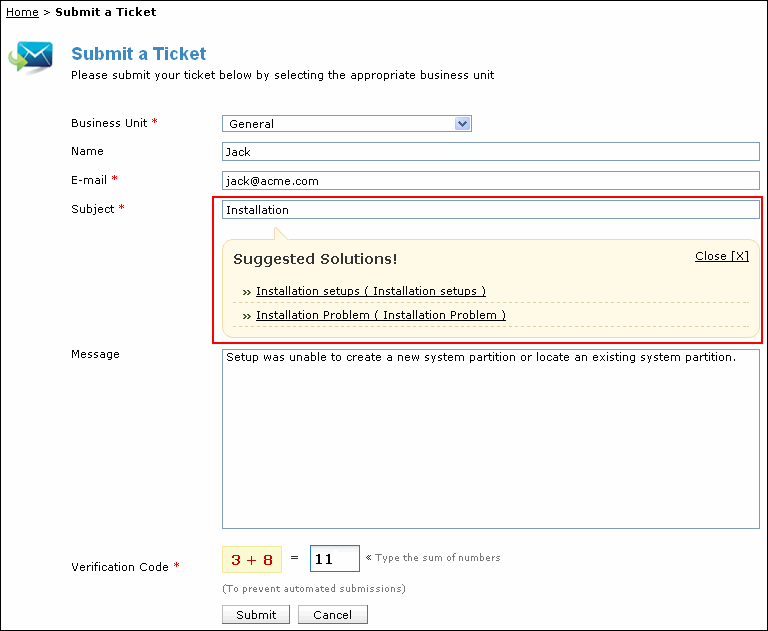Focus the E-mail input field

tap(490, 181)
